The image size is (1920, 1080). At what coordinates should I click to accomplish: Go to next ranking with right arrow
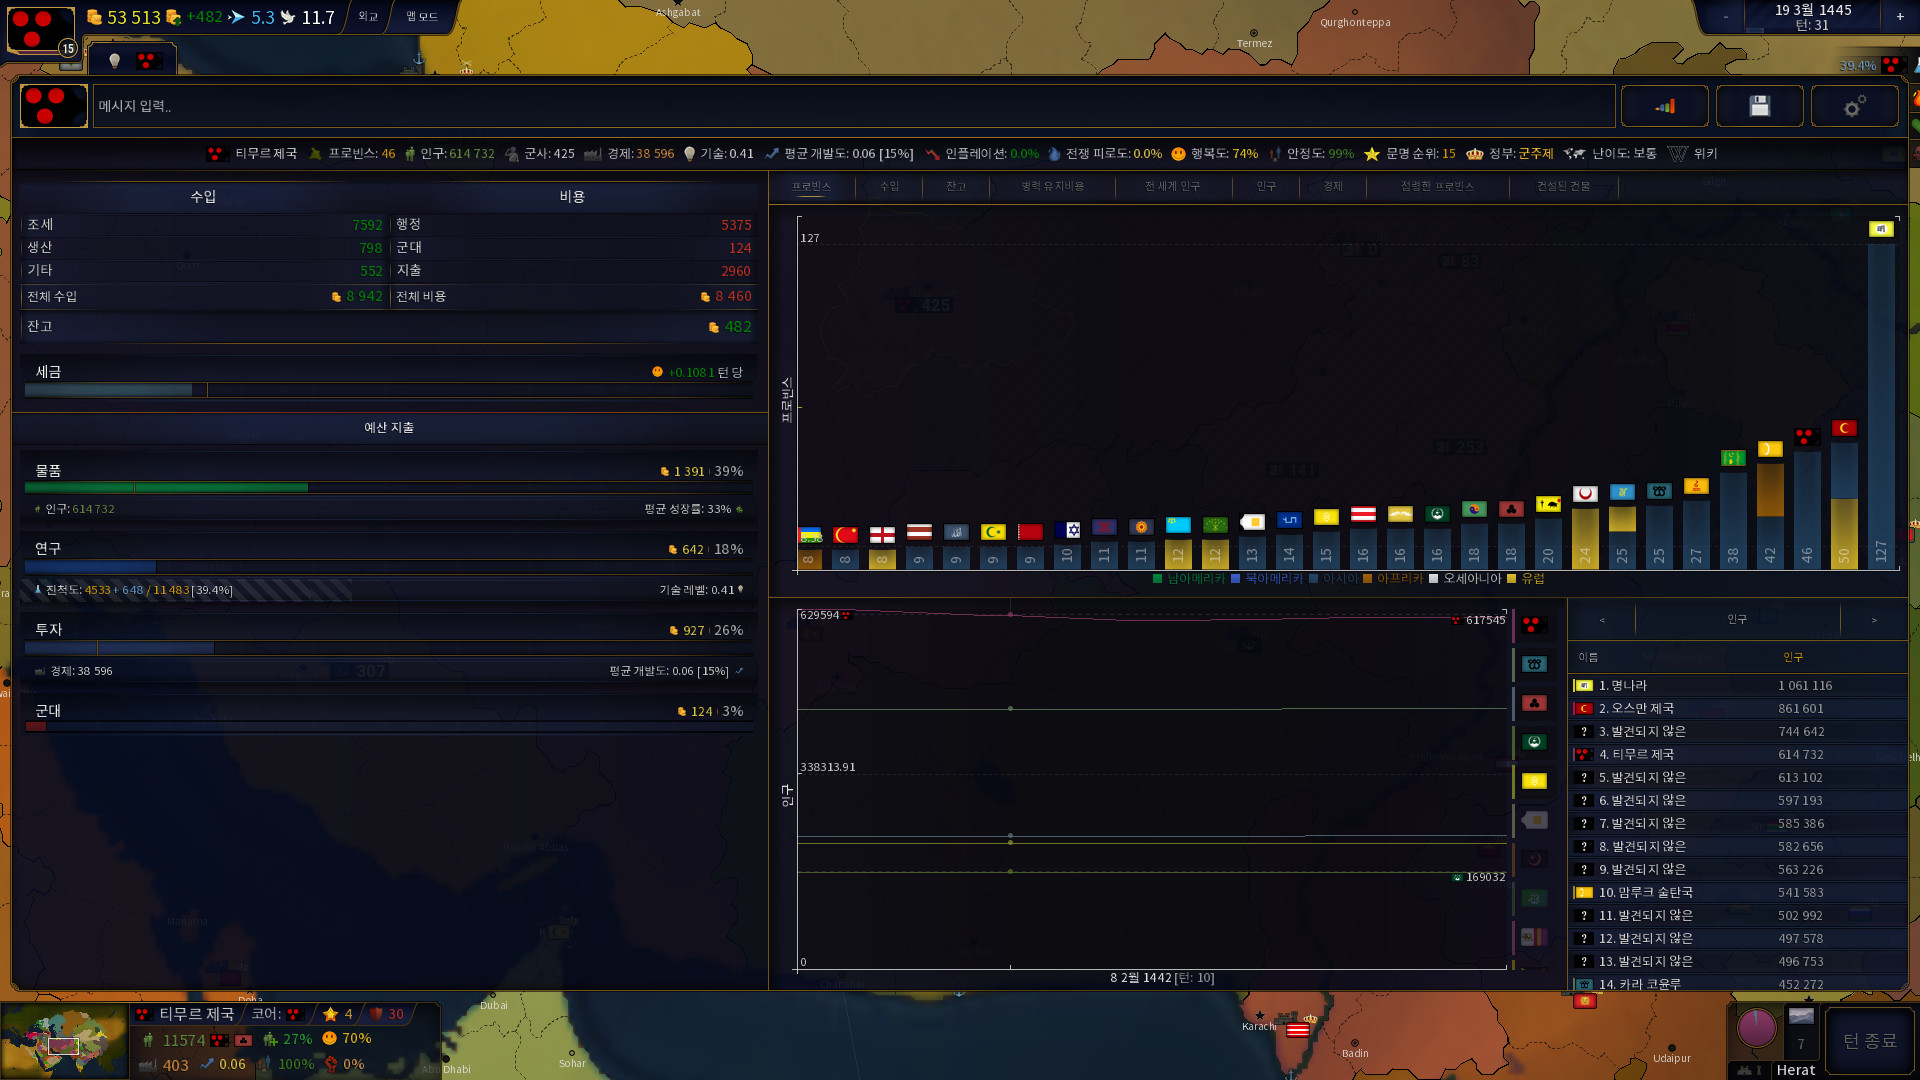[x=1873, y=620]
